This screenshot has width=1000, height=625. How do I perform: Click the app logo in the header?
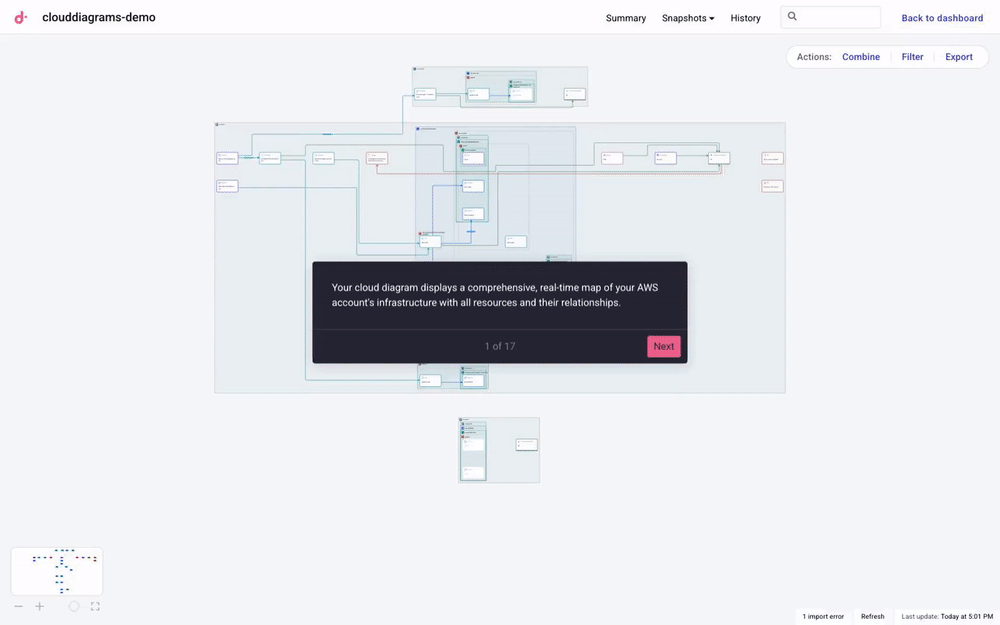coord(20,17)
